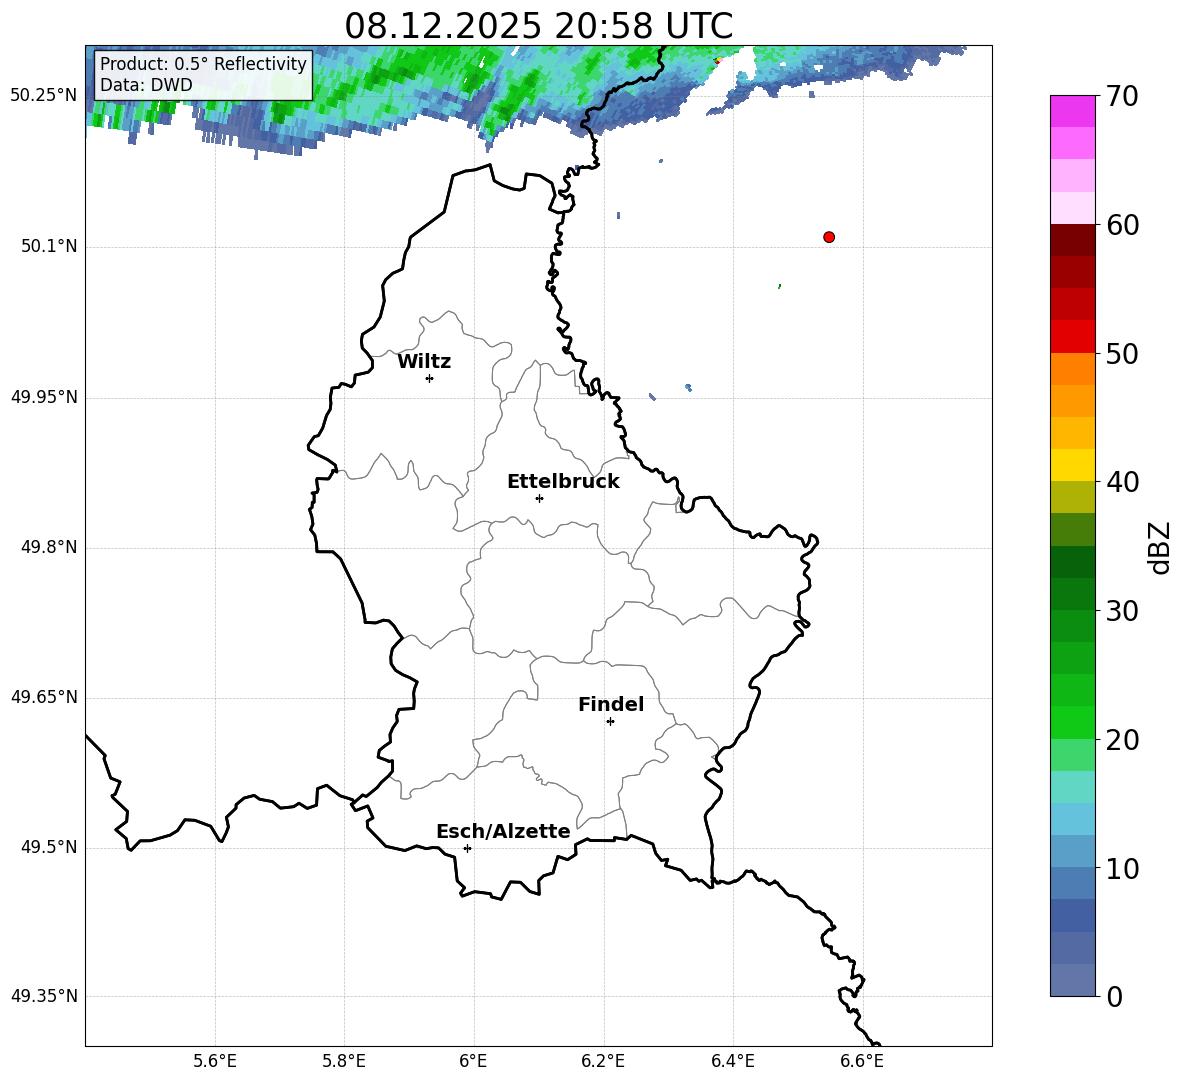
Task: Click the '6.4°E' longitude label
Action: pyautogui.click(x=732, y=1061)
